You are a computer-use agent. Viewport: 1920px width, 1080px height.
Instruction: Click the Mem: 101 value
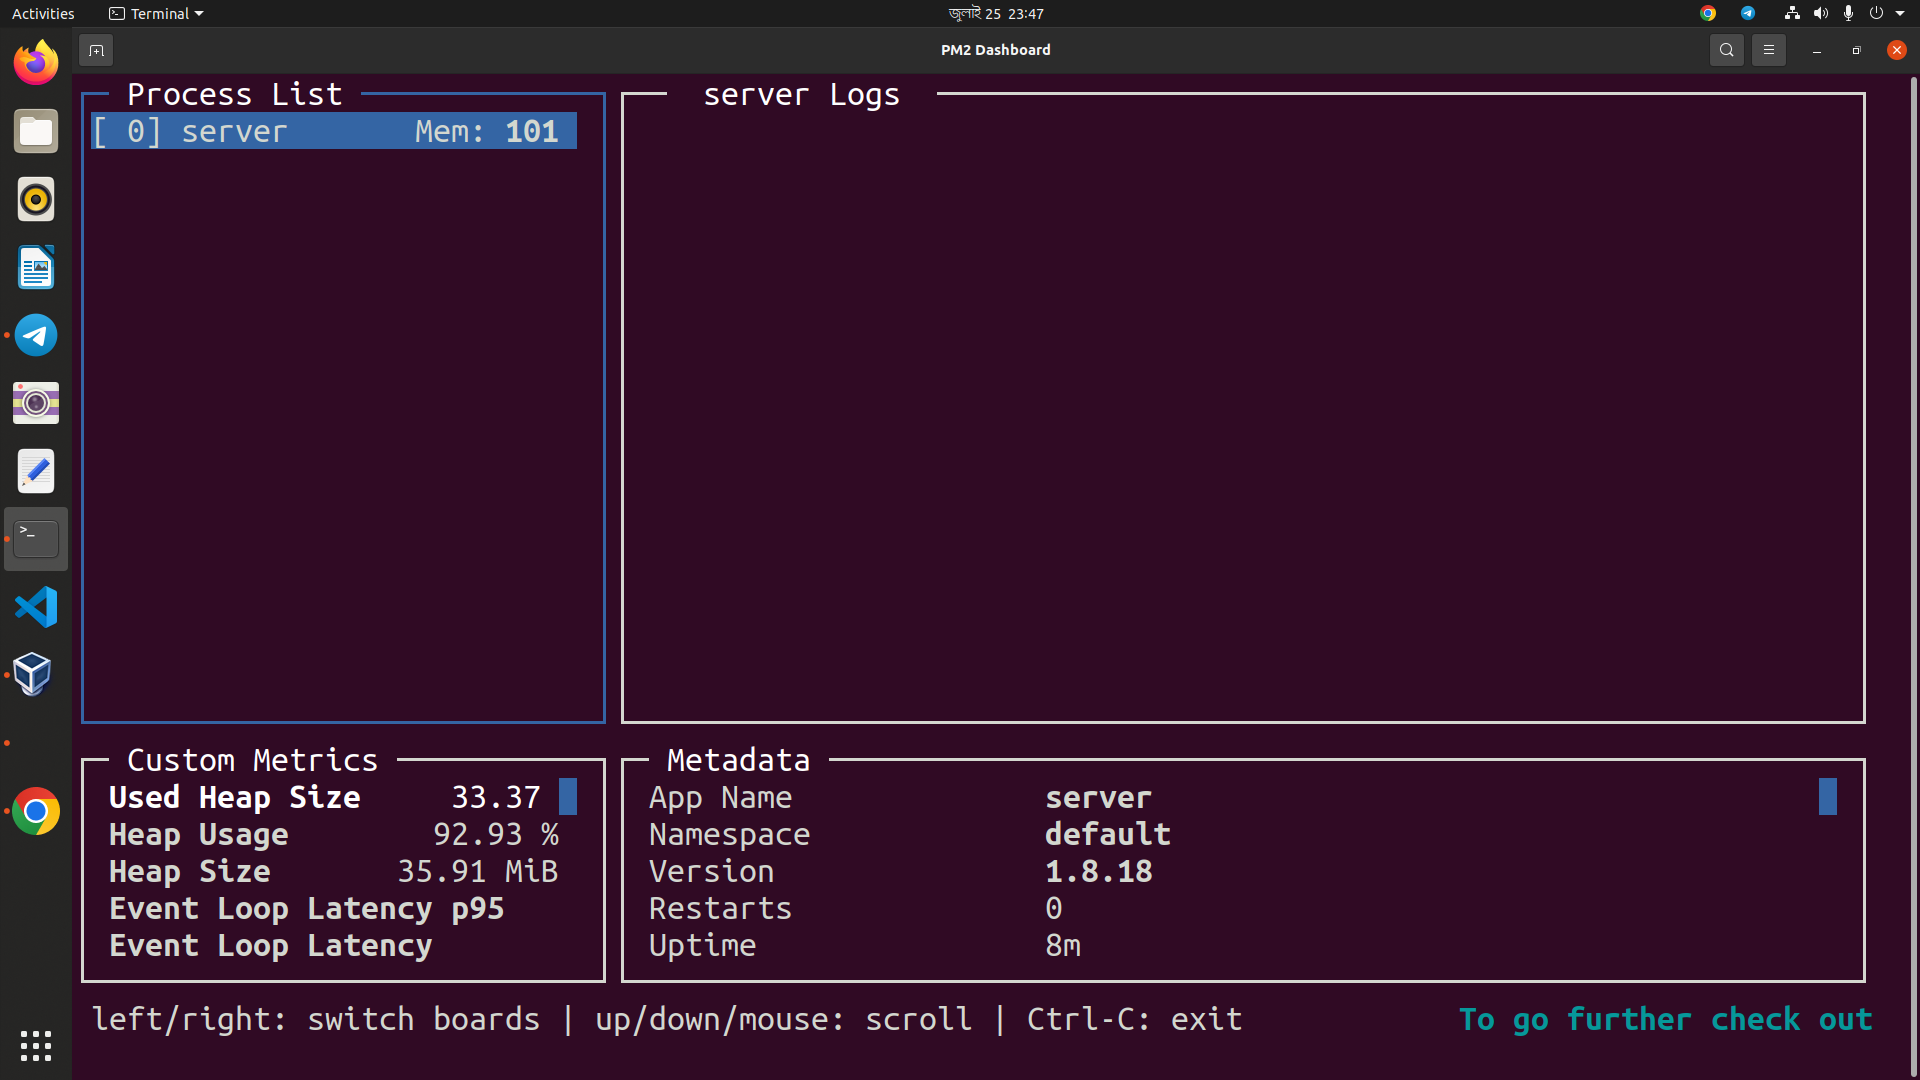[x=487, y=131]
